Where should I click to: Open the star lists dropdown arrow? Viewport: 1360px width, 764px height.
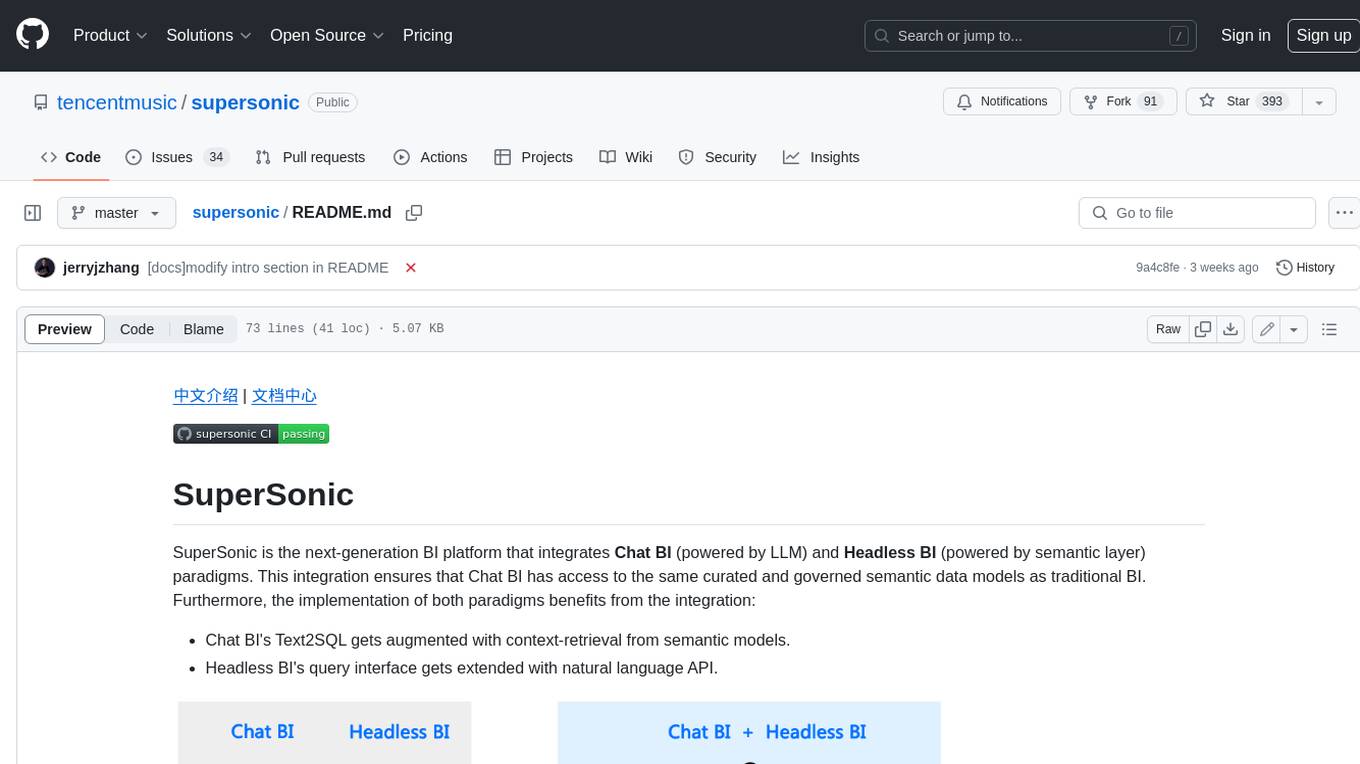click(x=1319, y=102)
